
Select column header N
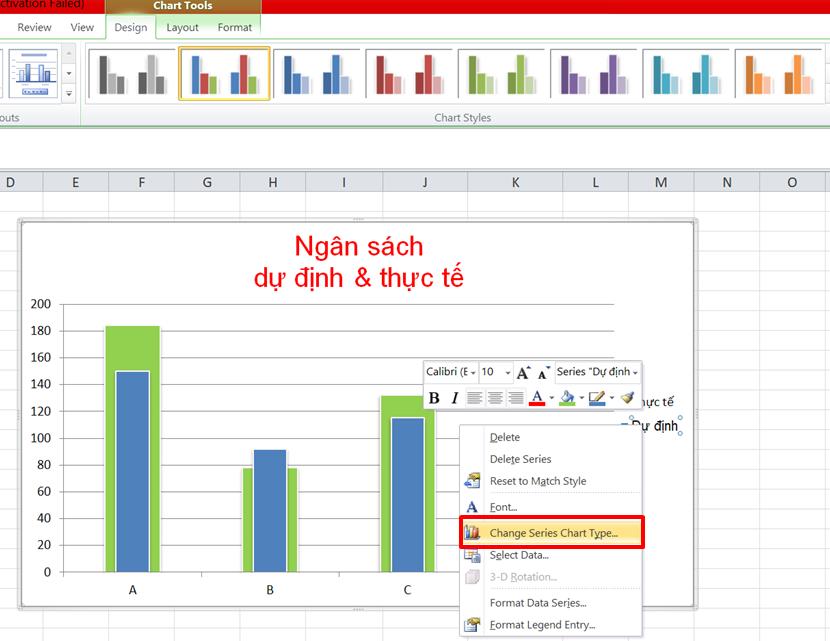point(727,183)
